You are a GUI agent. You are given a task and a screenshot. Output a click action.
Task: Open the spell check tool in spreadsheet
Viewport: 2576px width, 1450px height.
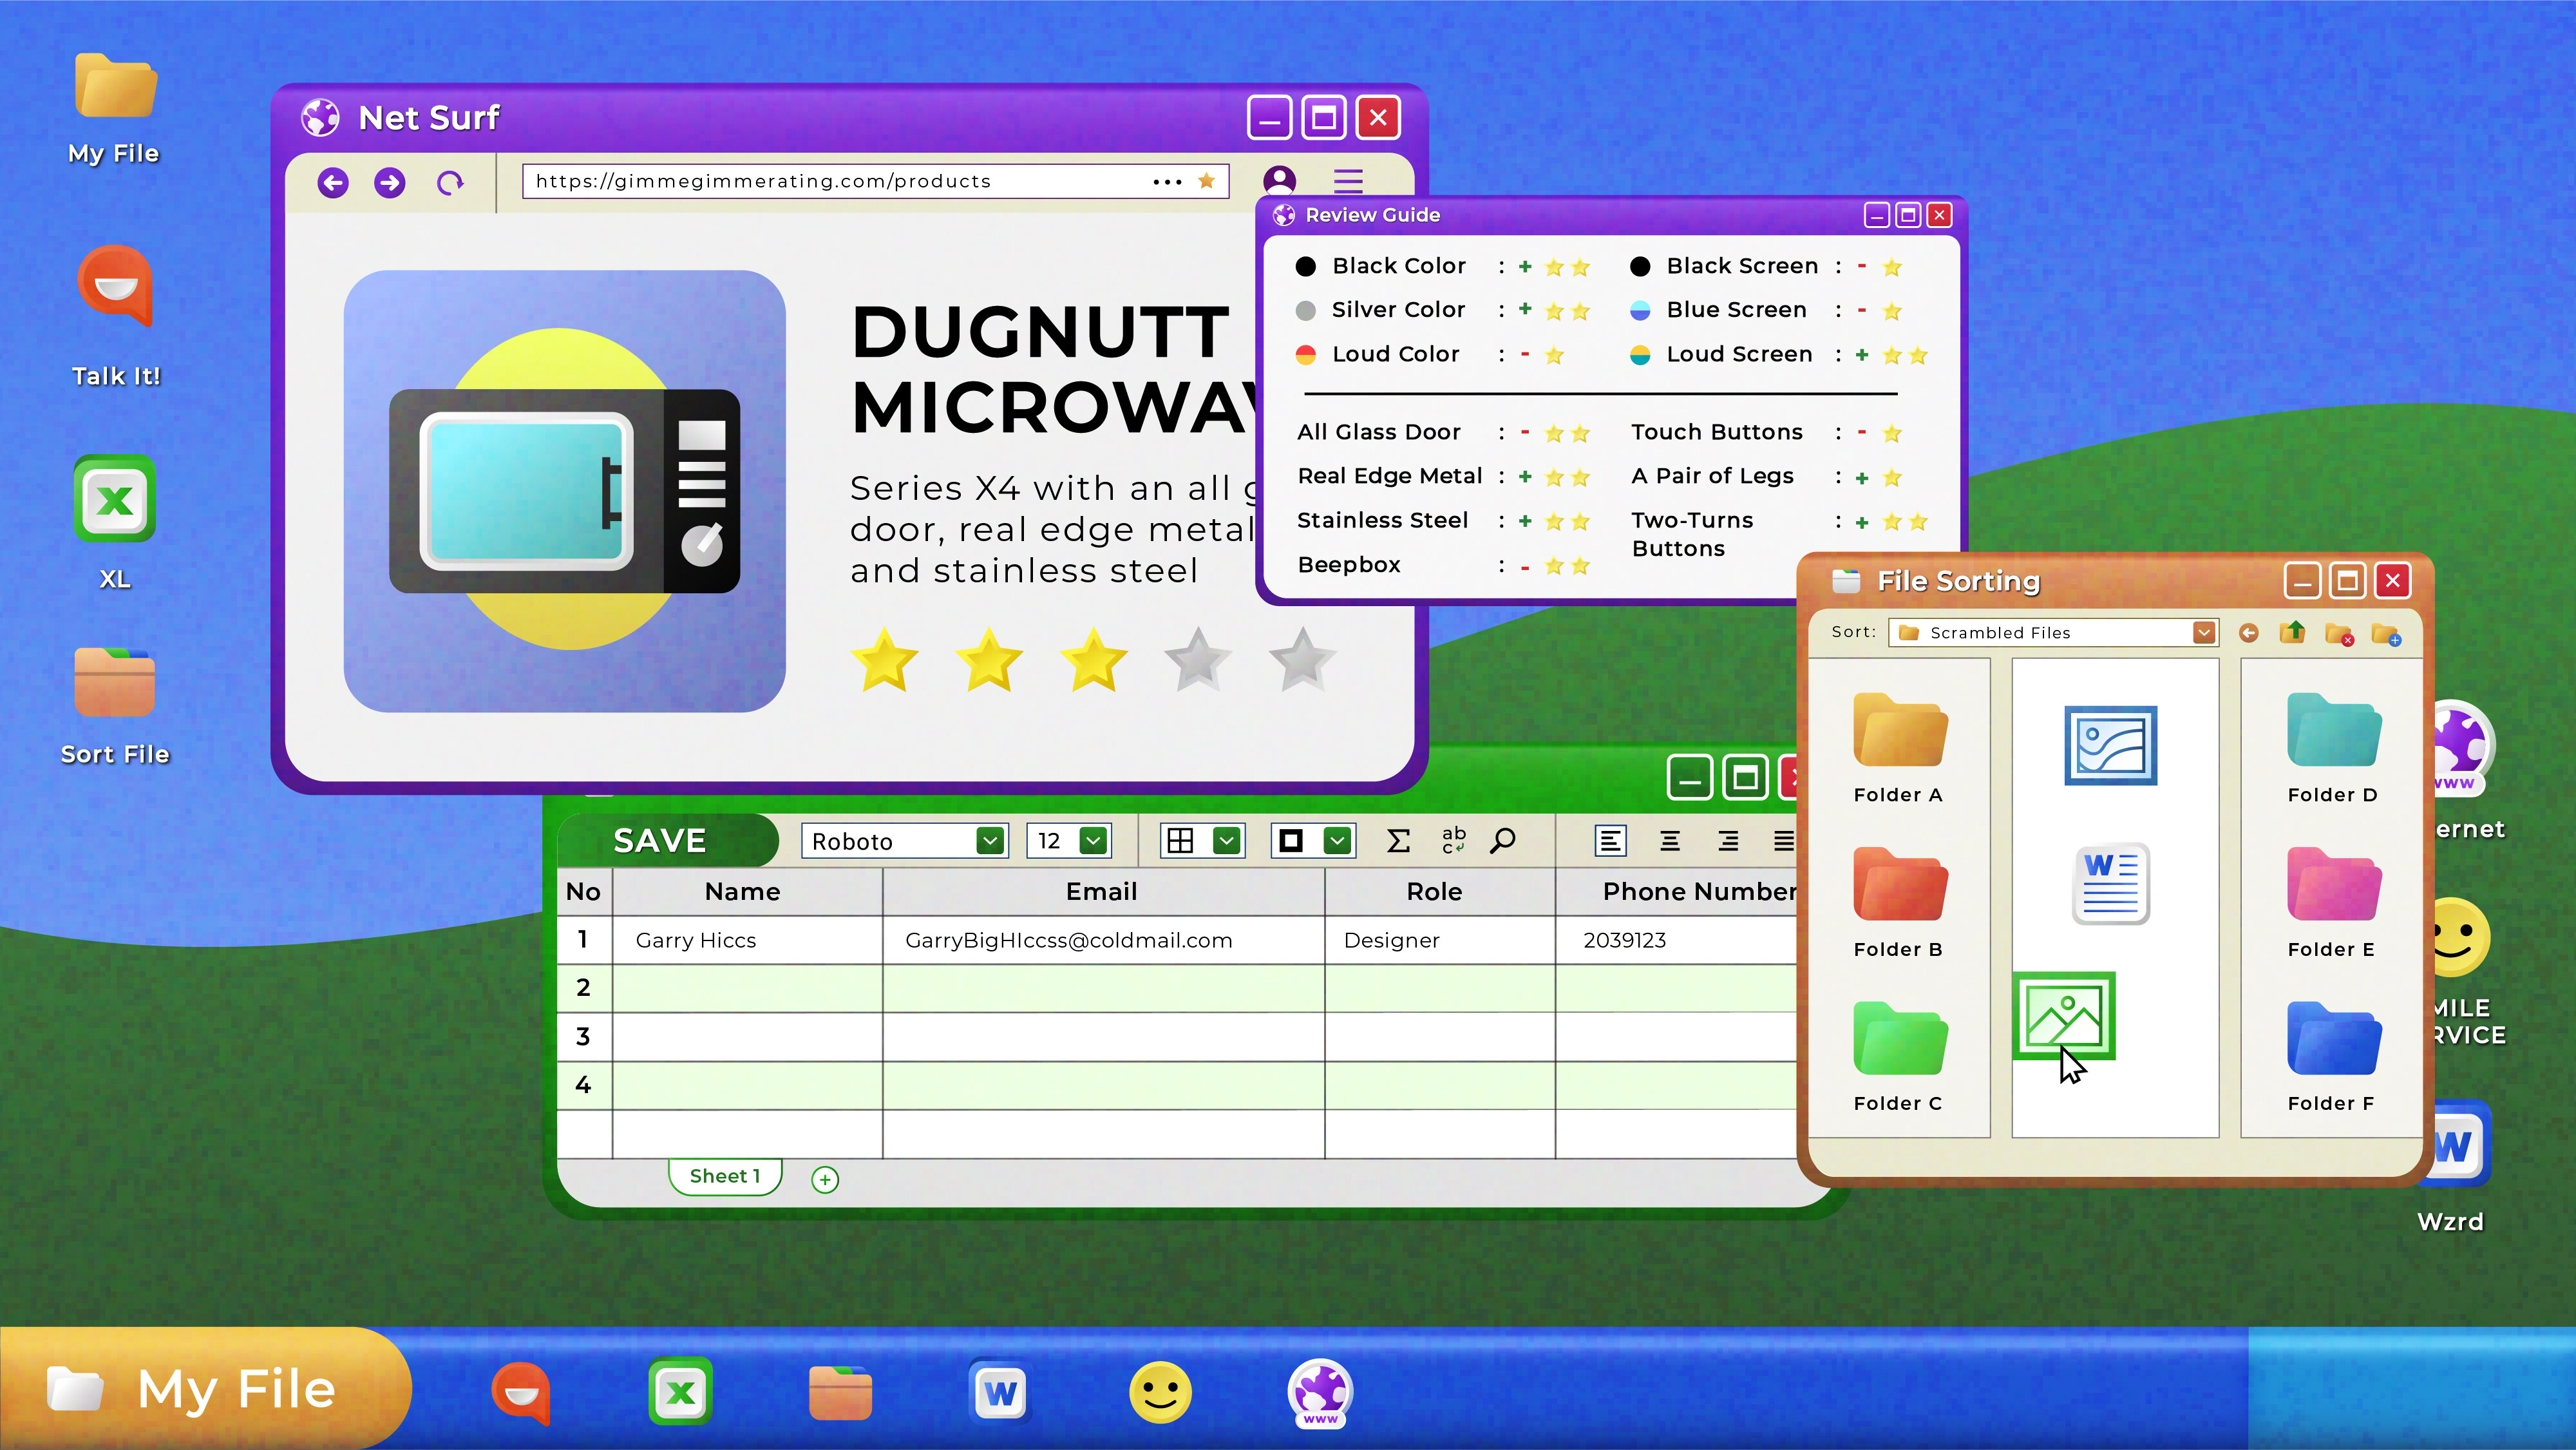[x=1453, y=841]
